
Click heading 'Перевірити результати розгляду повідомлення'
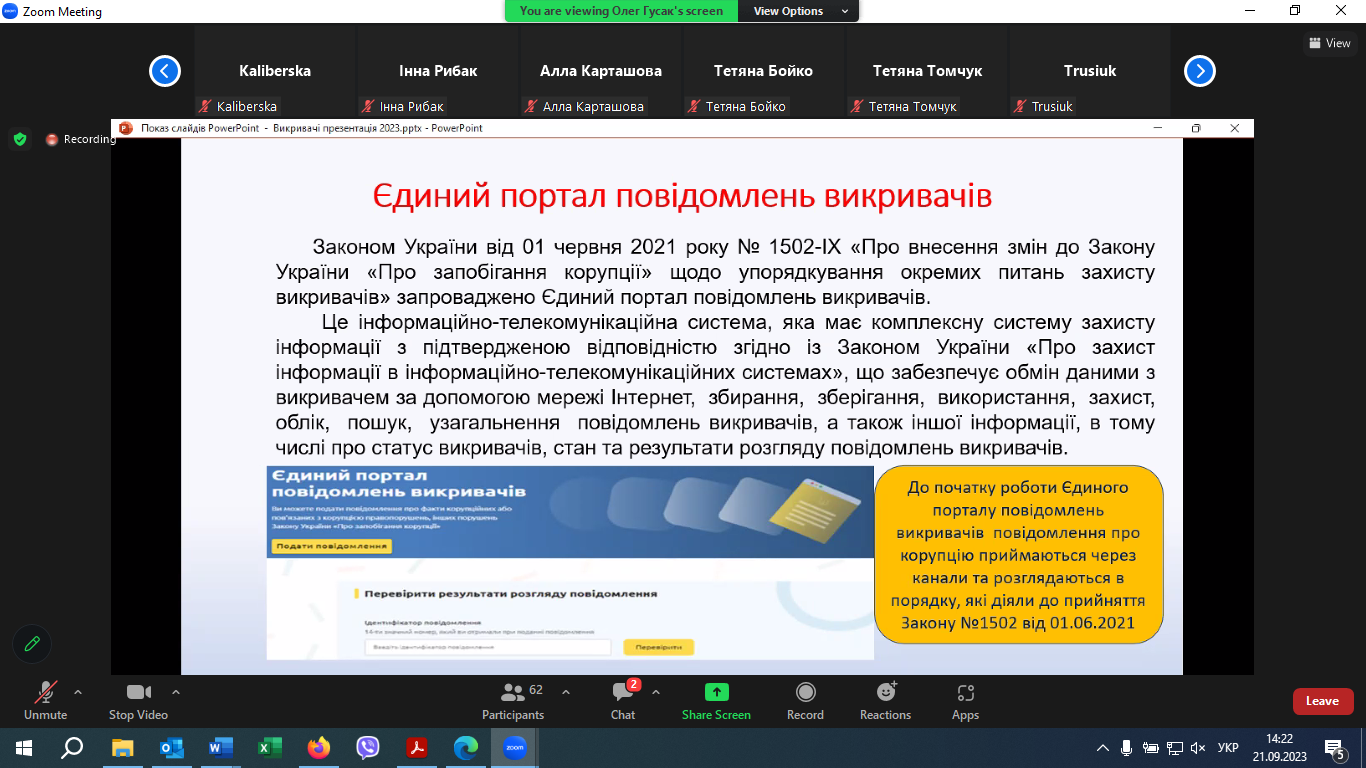[510, 593]
